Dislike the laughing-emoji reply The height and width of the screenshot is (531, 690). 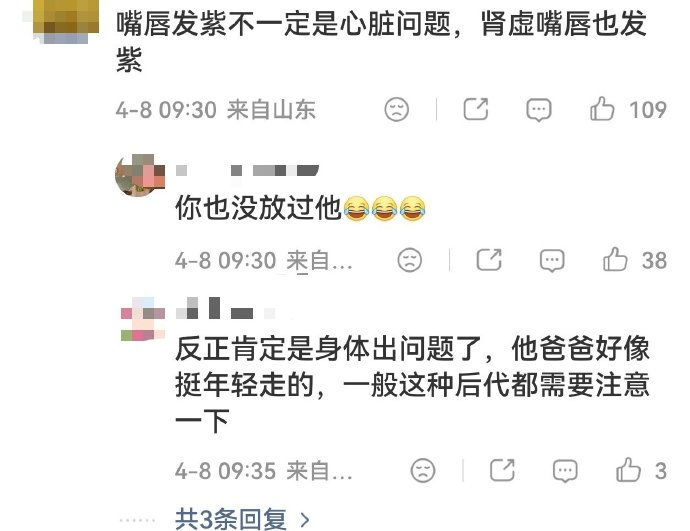(410, 260)
